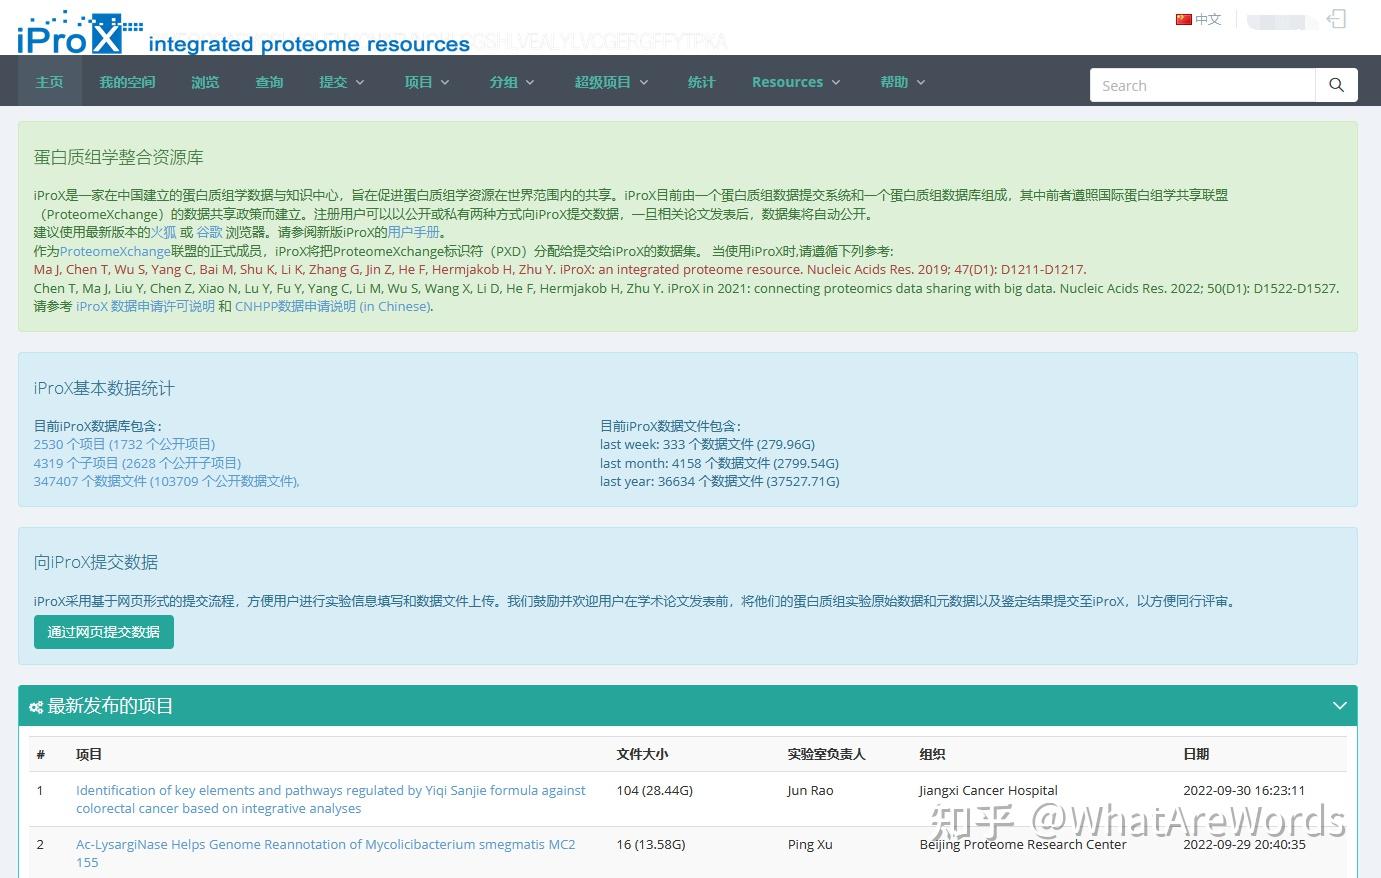Click the last month: 4158 个数据文件 line

(719, 463)
